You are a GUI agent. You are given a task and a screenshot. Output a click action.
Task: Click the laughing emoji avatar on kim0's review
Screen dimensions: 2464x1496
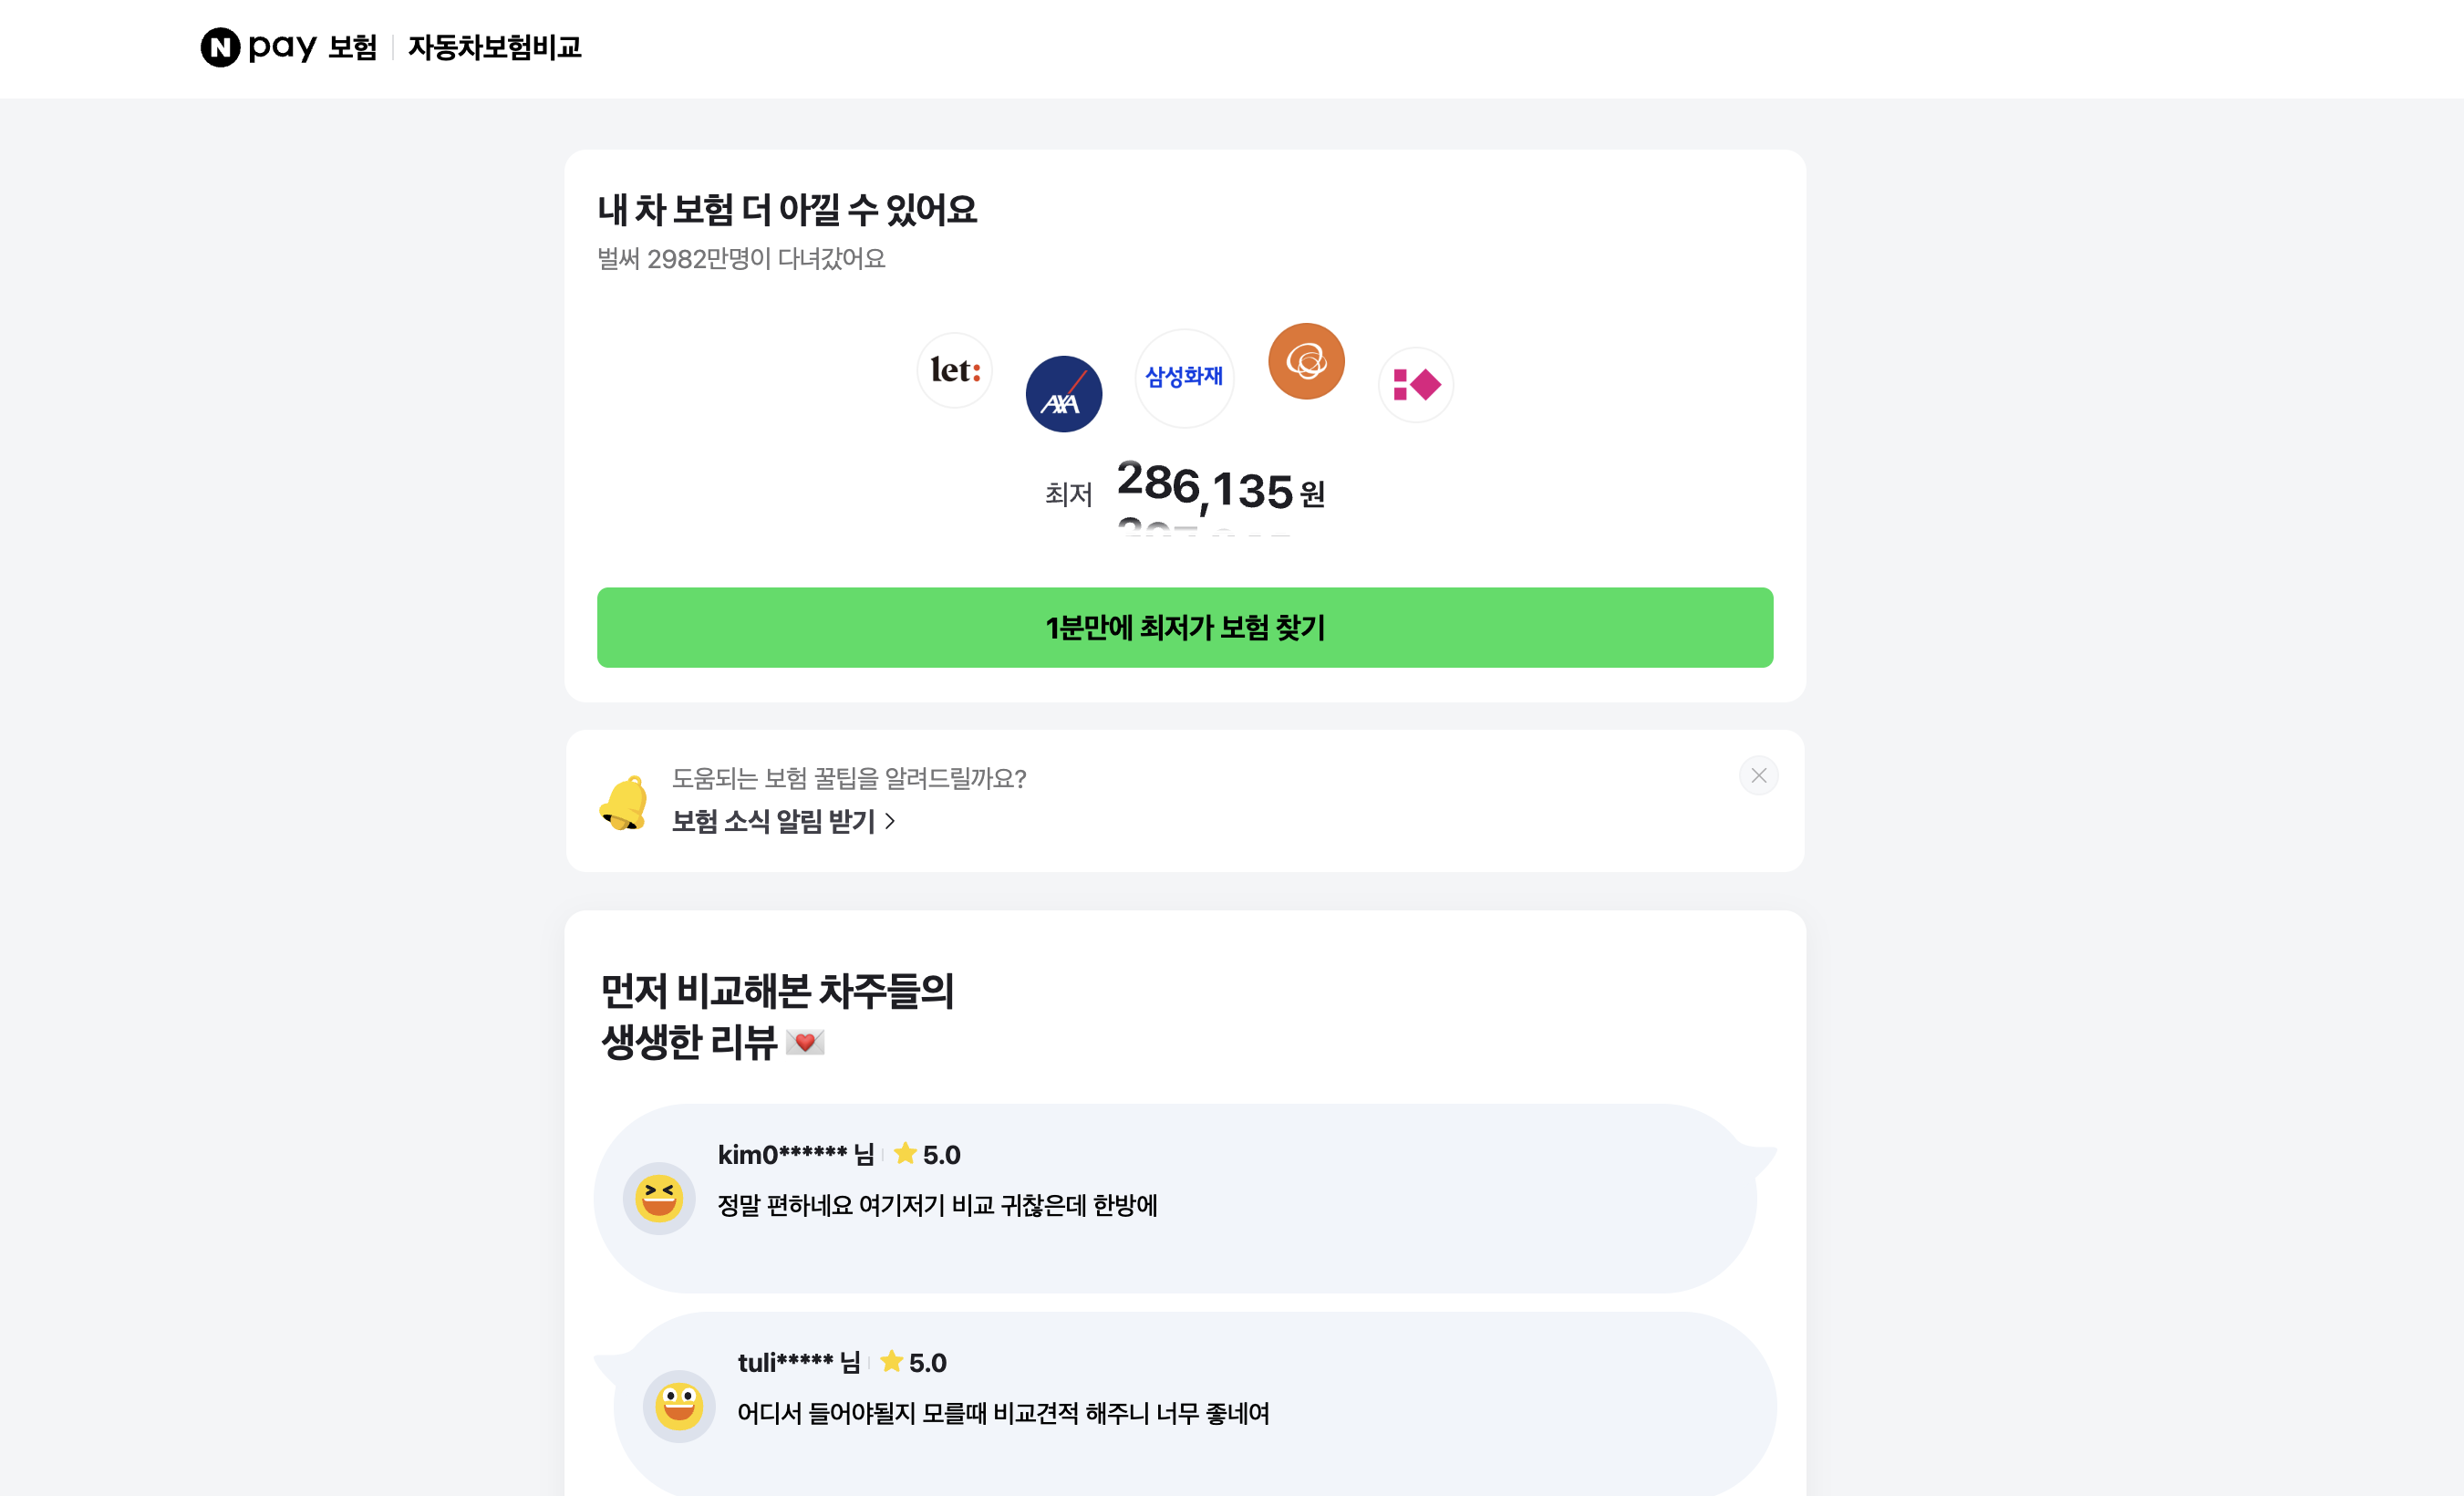(659, 1196)
